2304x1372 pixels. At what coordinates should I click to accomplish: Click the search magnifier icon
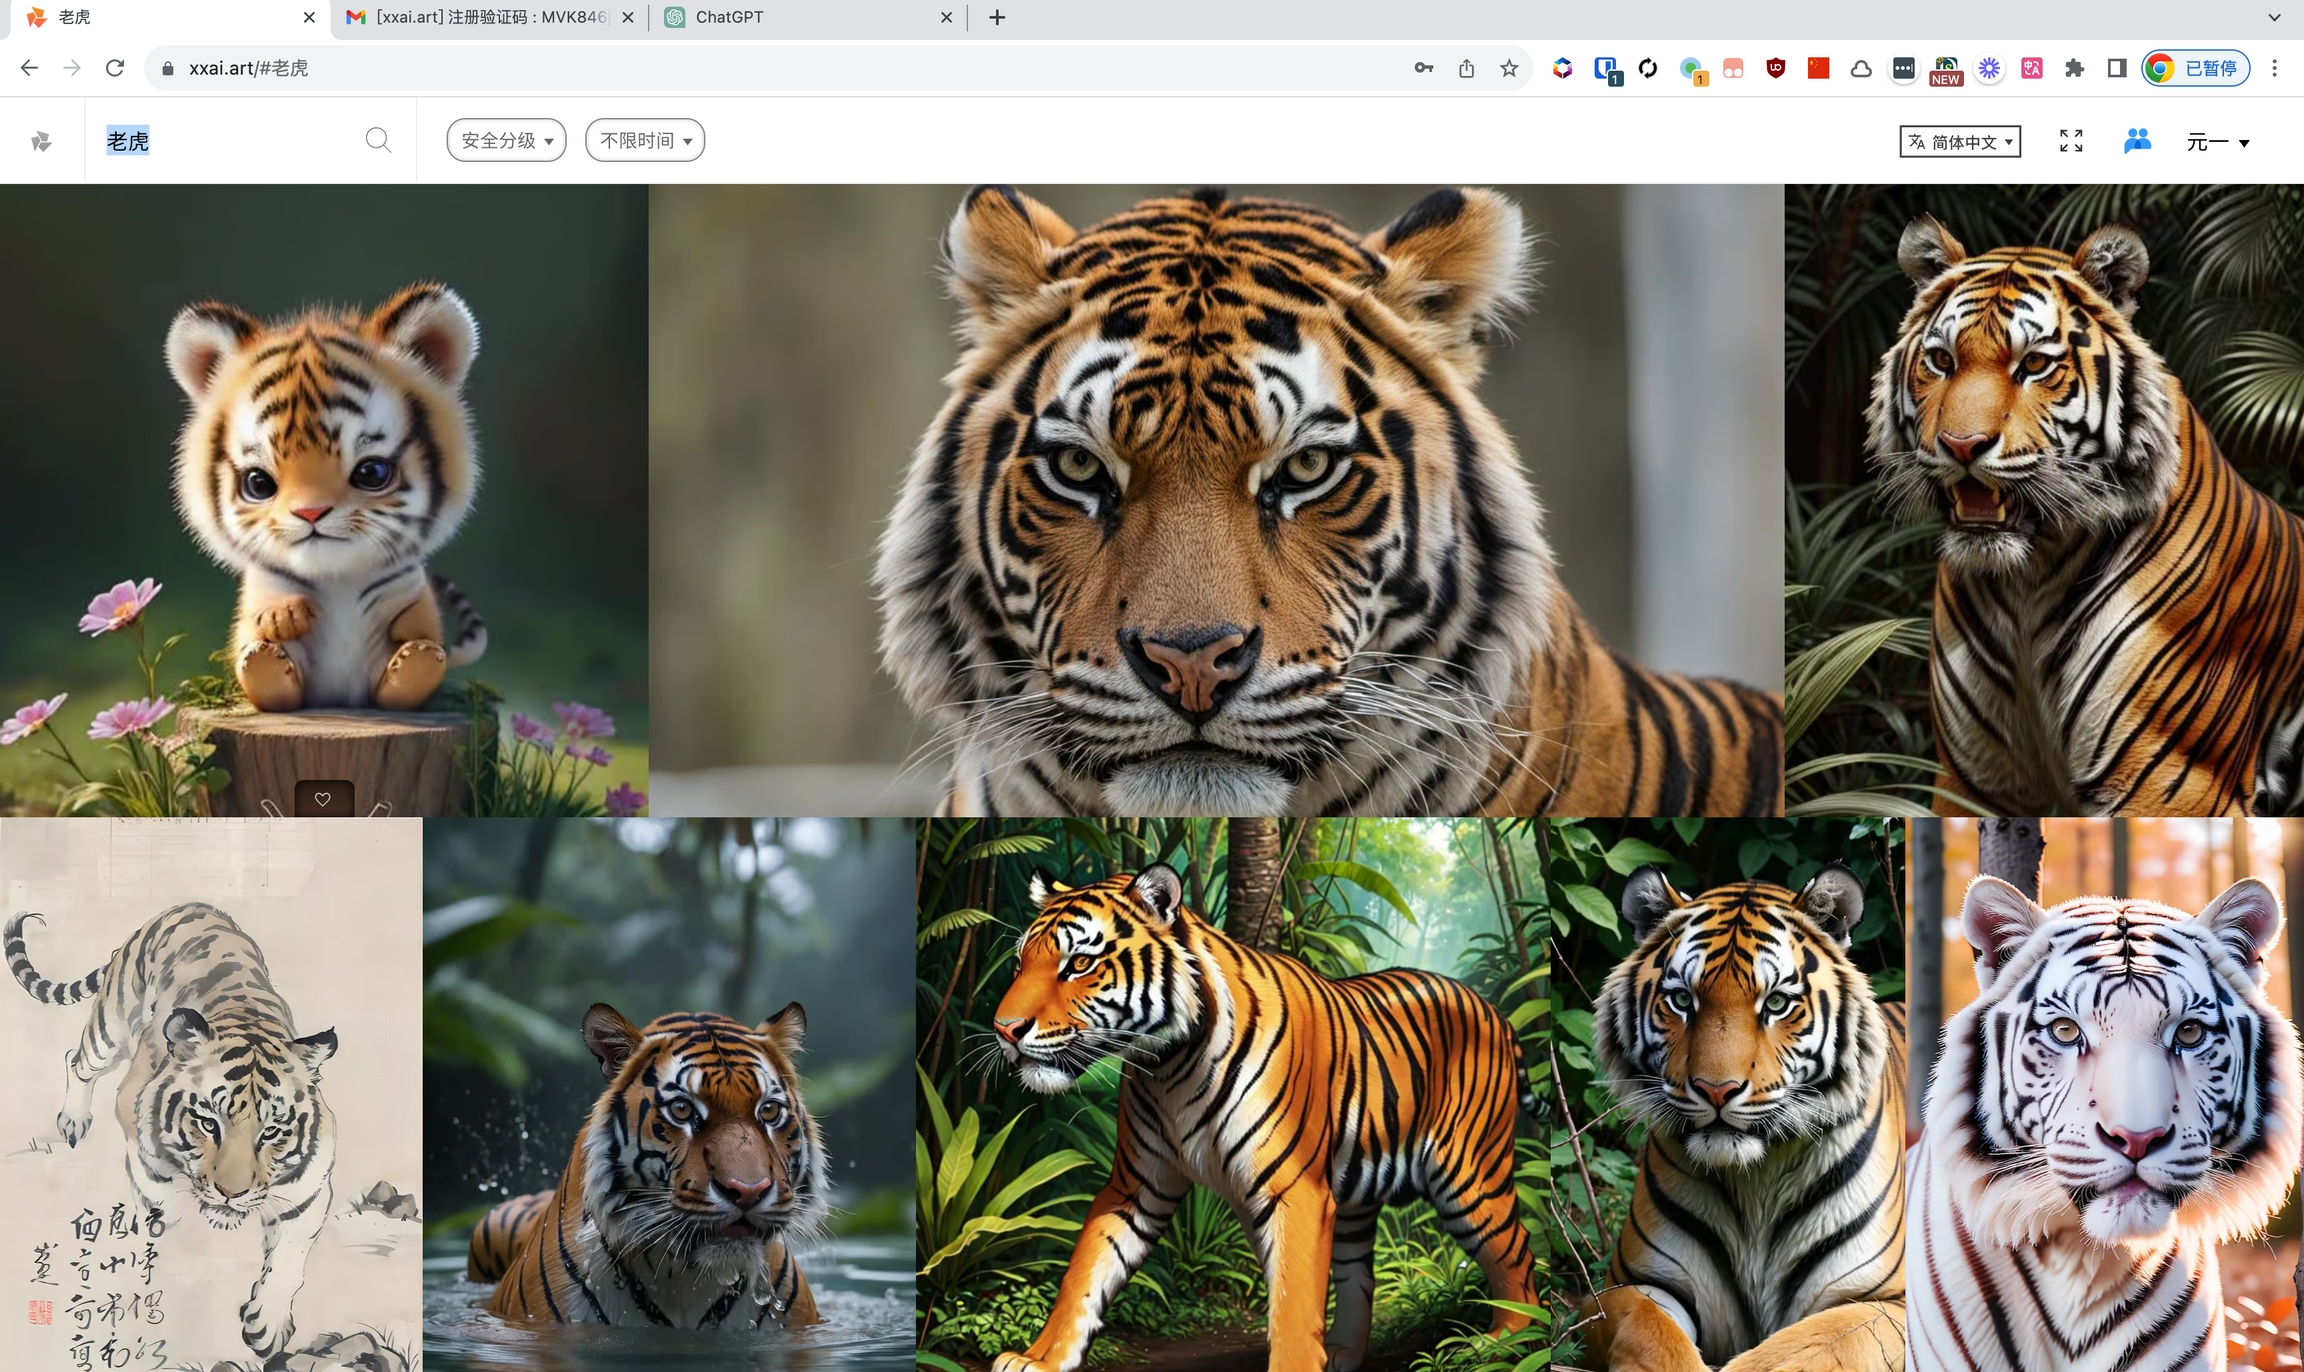click(x=378, y=140)
